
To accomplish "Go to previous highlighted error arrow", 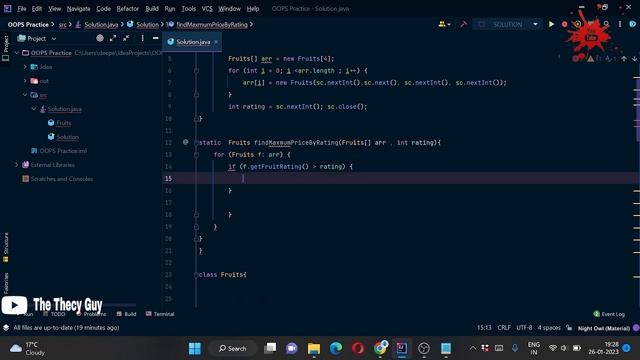I will click(x=624, y=59).
